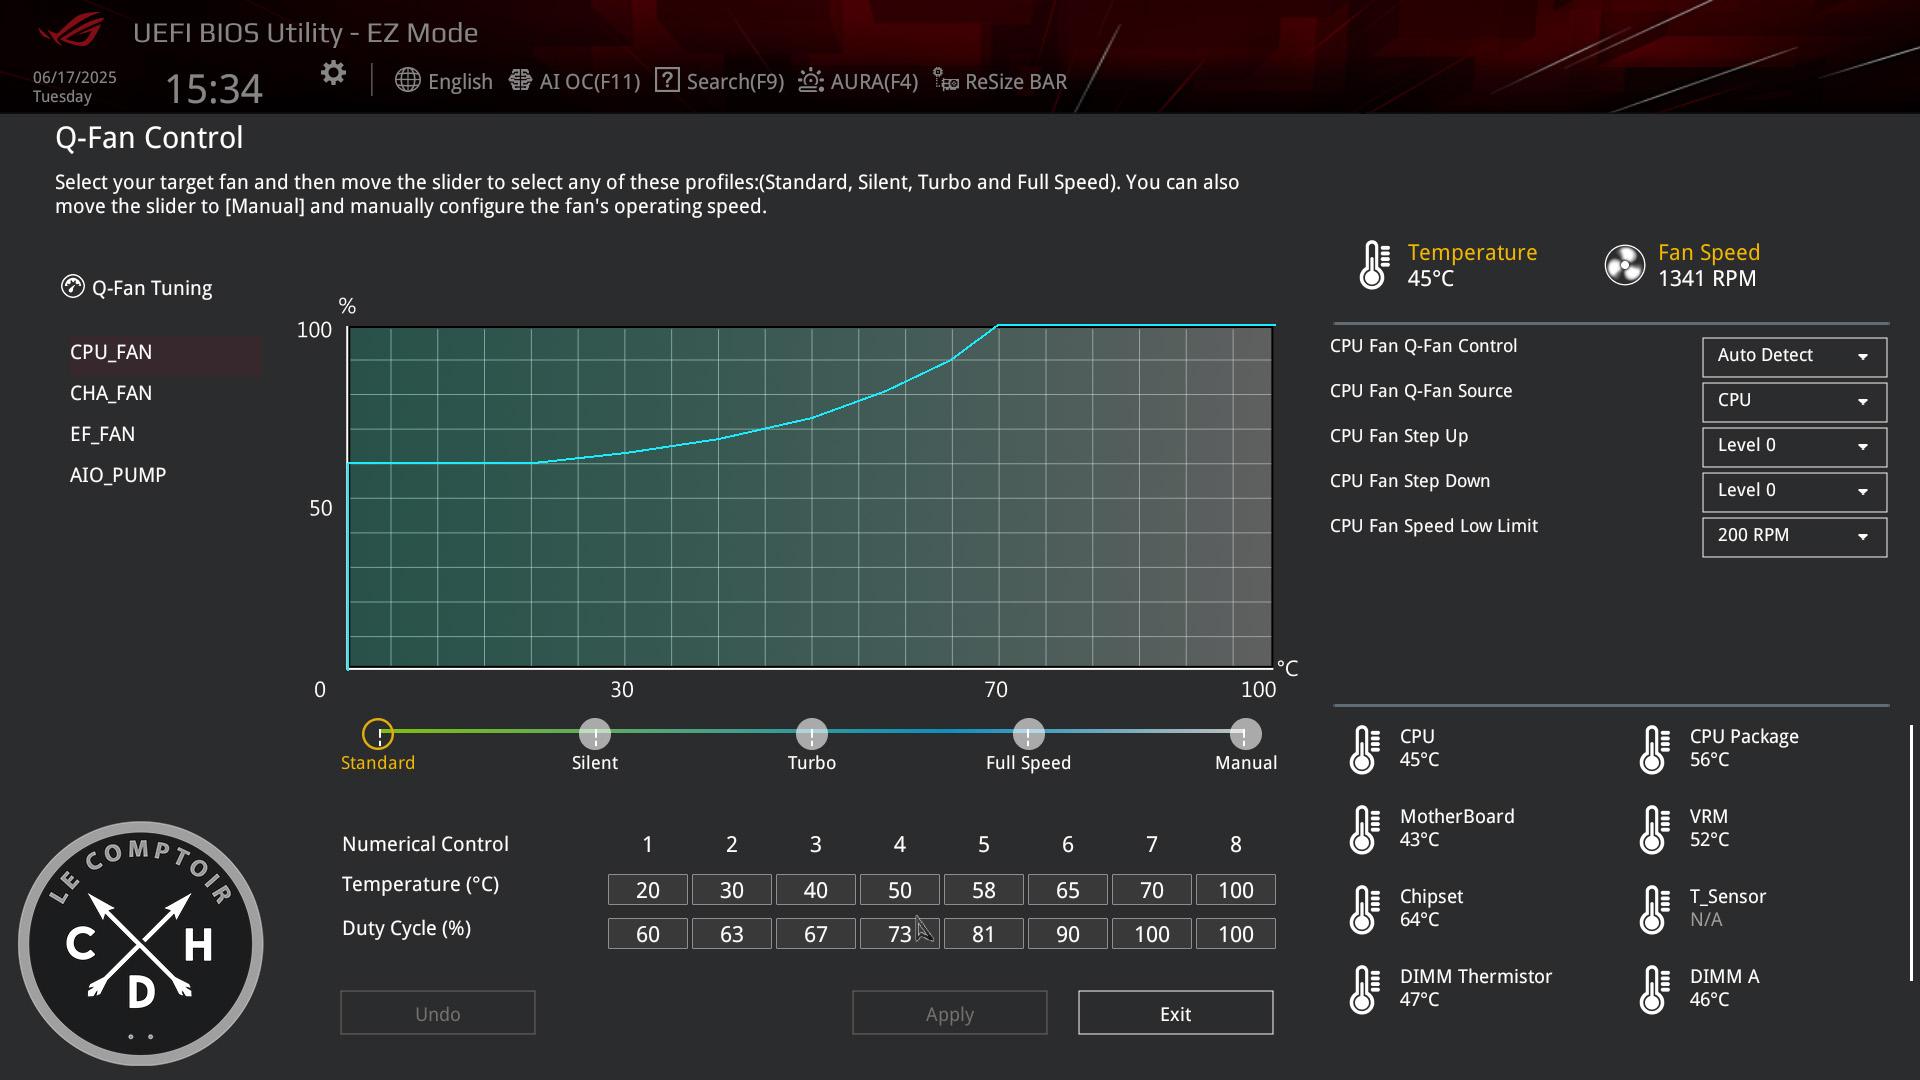The height and width of the screenshot is (1080, 1920).
Task: Open CPU Fan Speed Low Limit dropdown
Action: 1794,536
